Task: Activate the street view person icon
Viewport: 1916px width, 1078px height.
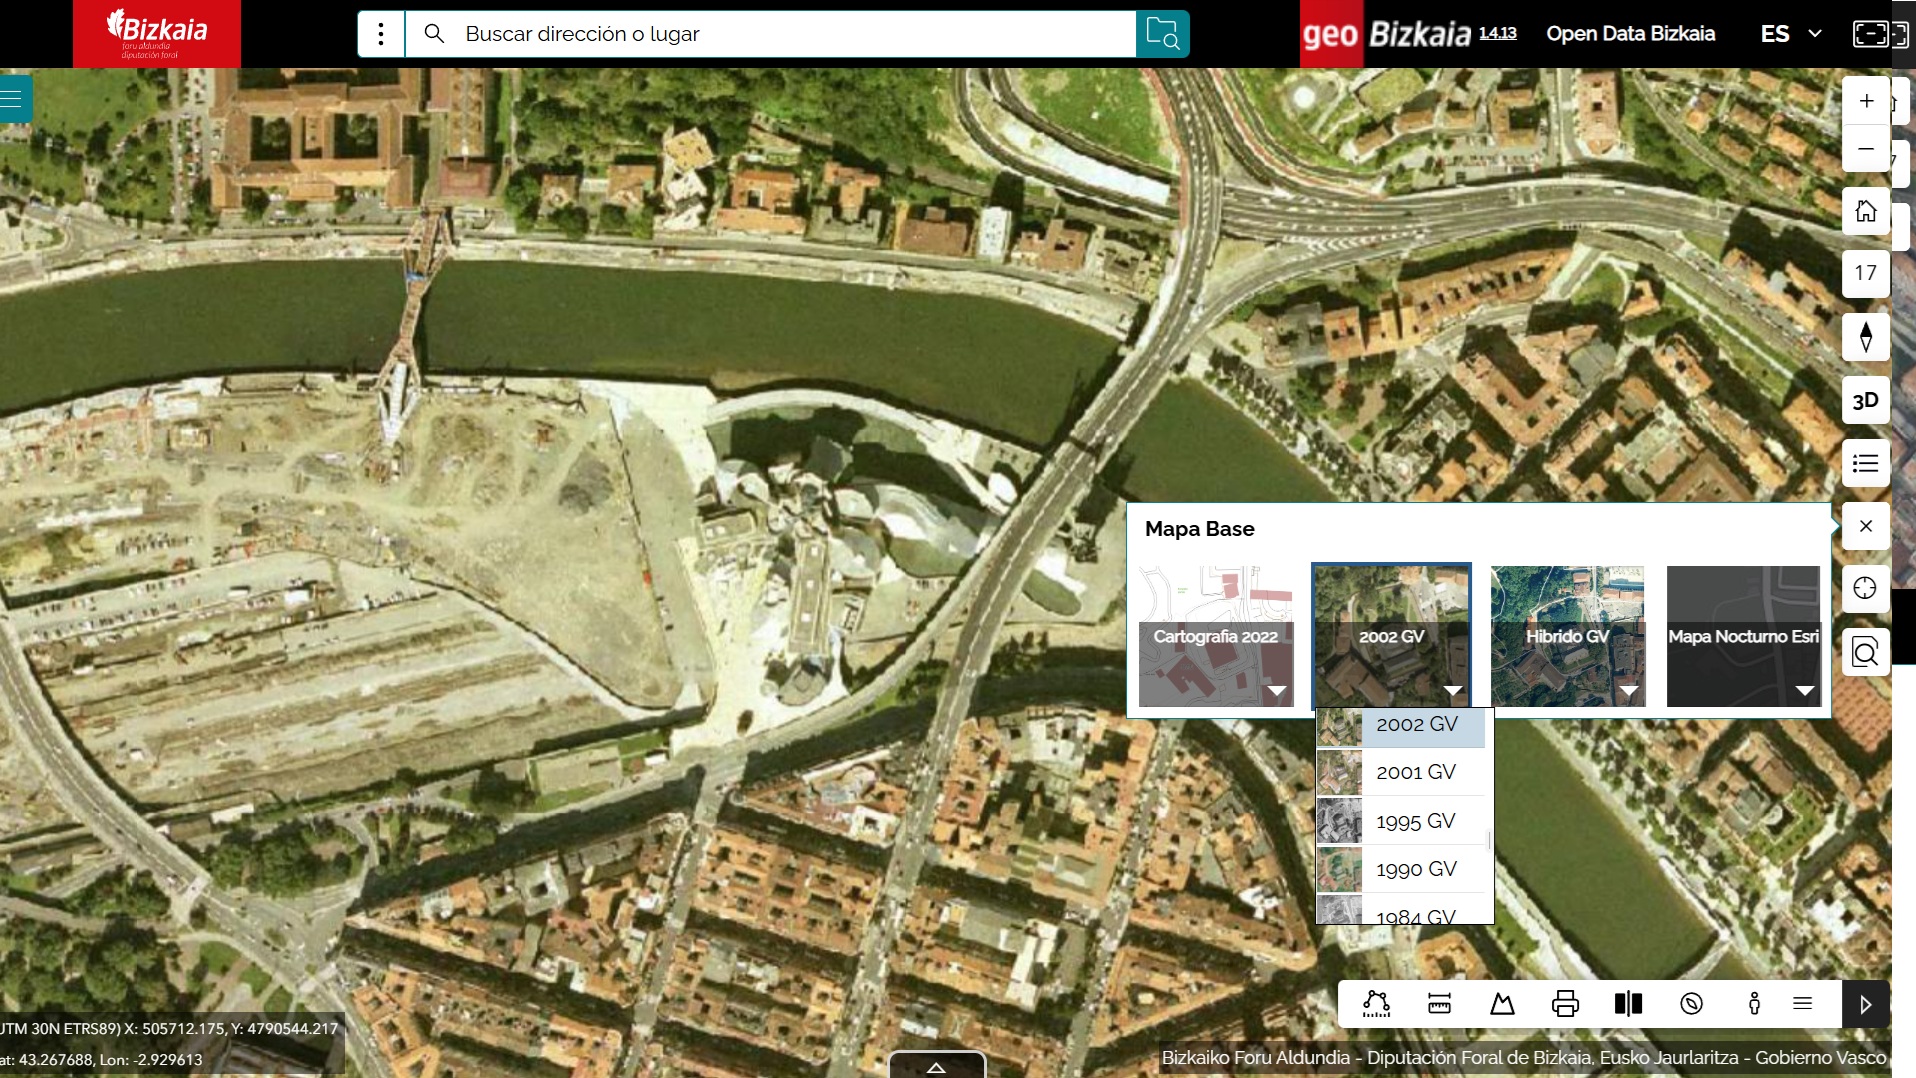Action: [x=1754, y=1004]
